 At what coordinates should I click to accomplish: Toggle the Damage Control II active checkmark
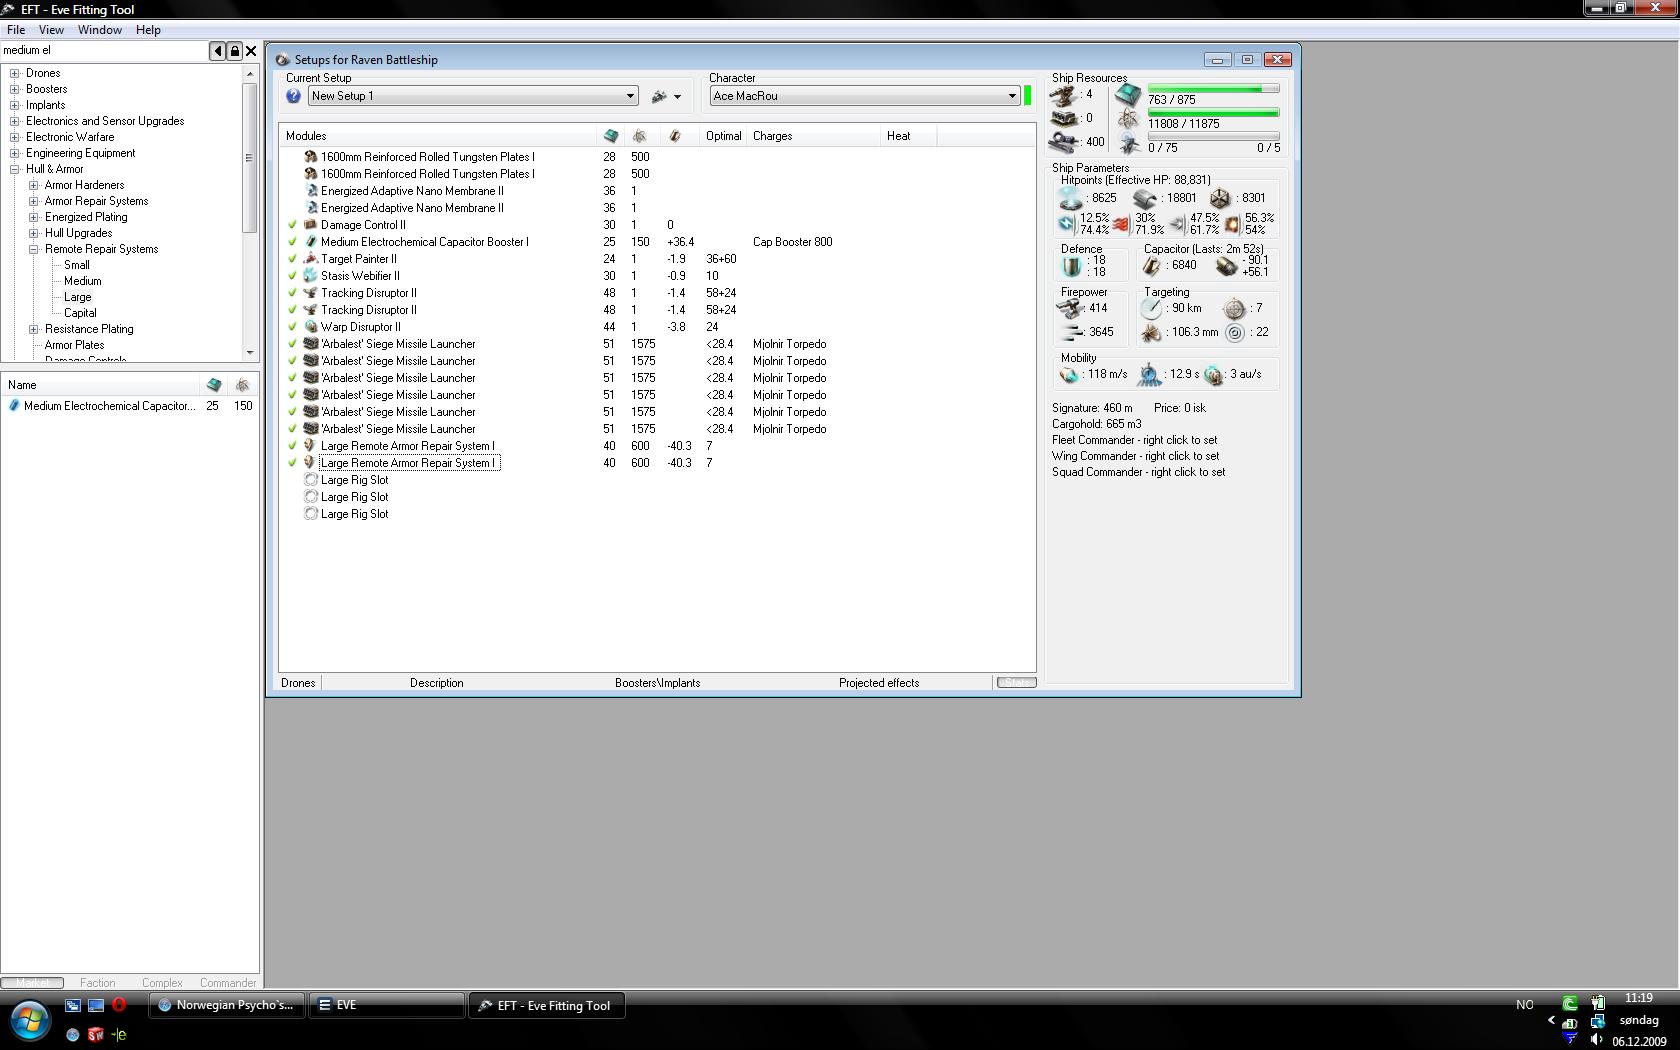pos(292,225)
